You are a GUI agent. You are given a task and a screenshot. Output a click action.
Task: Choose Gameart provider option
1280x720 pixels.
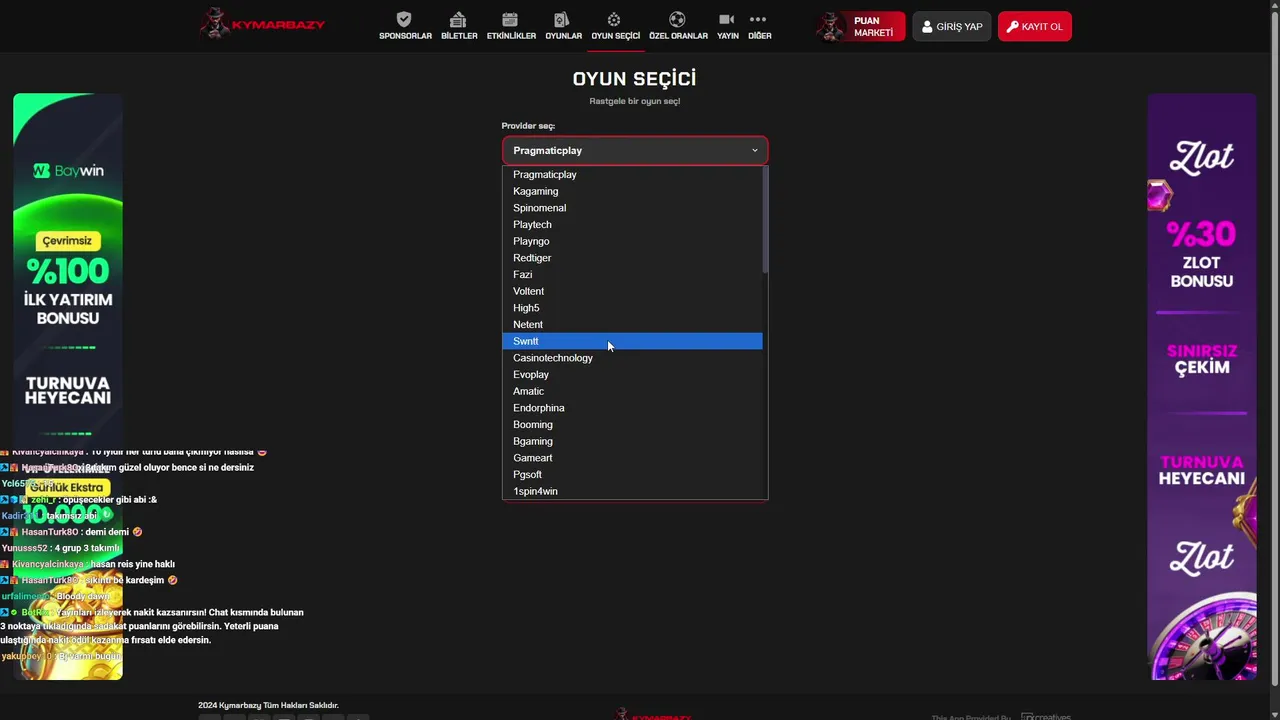632,458
